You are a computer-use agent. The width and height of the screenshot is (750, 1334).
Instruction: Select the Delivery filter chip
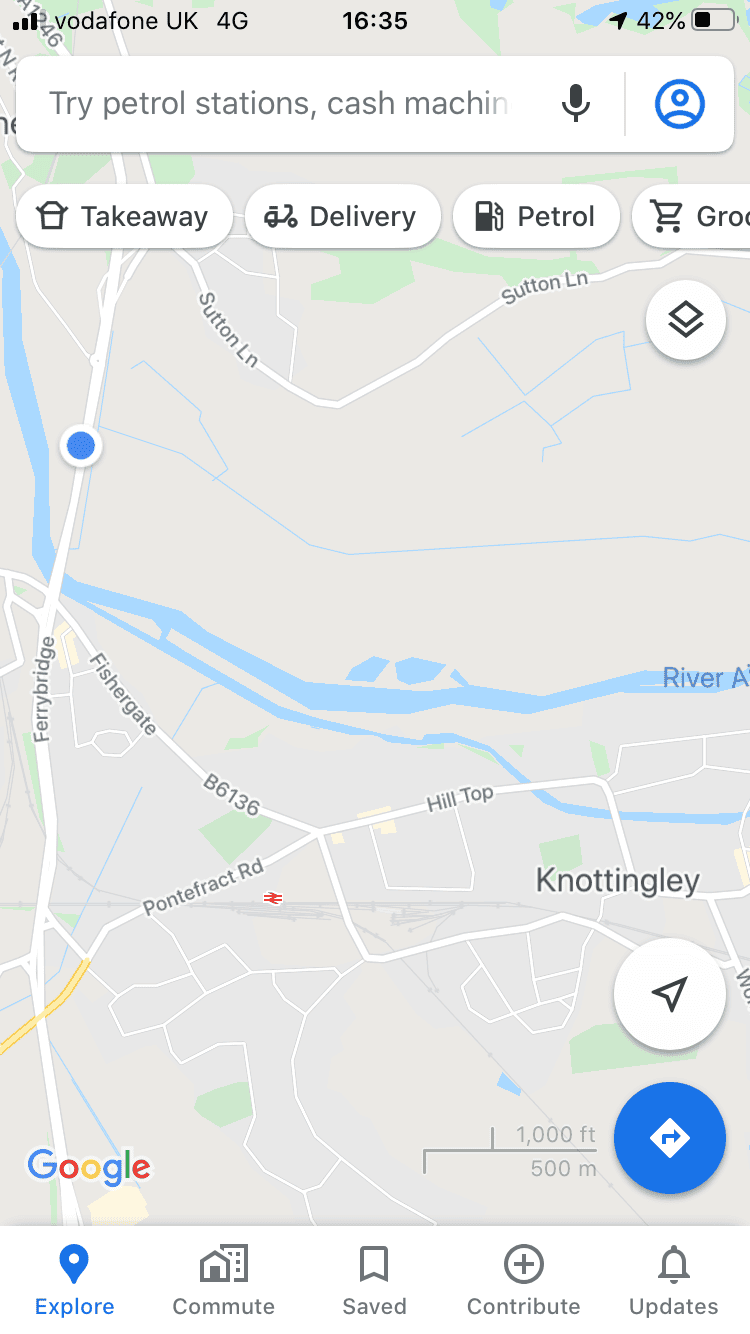[343, 216]
